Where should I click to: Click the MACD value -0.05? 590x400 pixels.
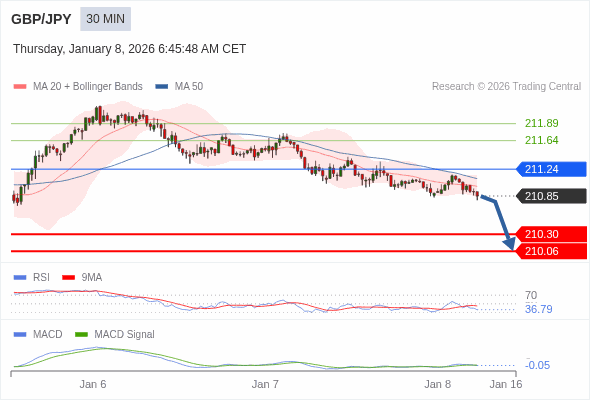(x=537, y=365)
